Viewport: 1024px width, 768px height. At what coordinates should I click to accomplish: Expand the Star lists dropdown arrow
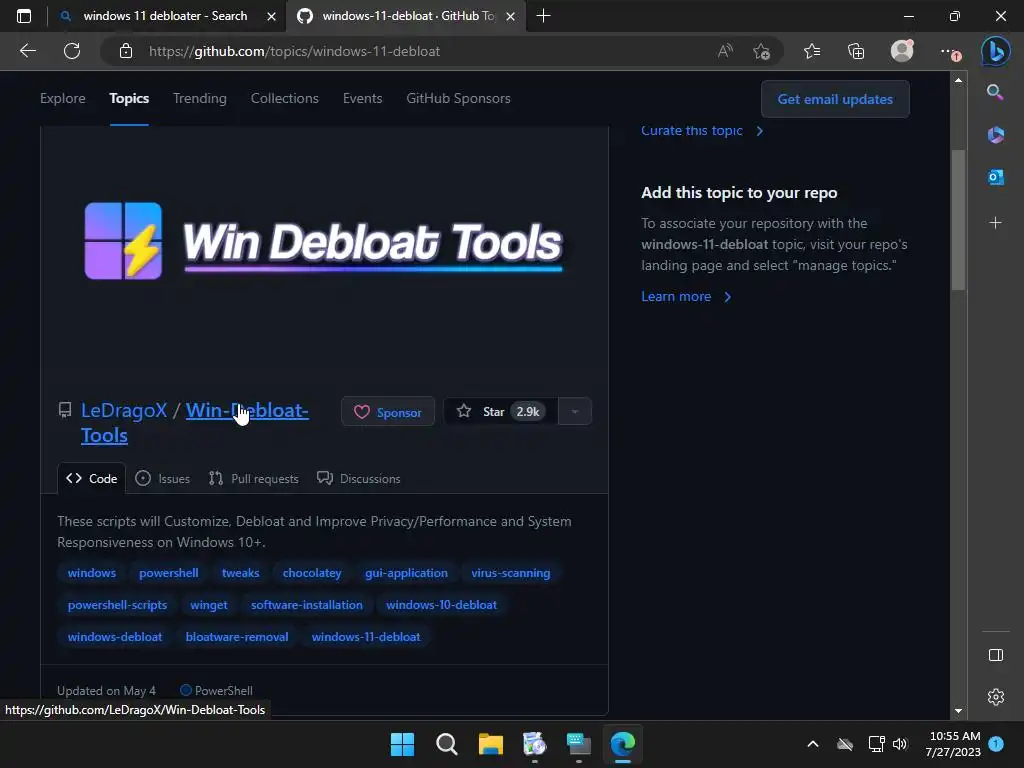click(x=575, y=411)
